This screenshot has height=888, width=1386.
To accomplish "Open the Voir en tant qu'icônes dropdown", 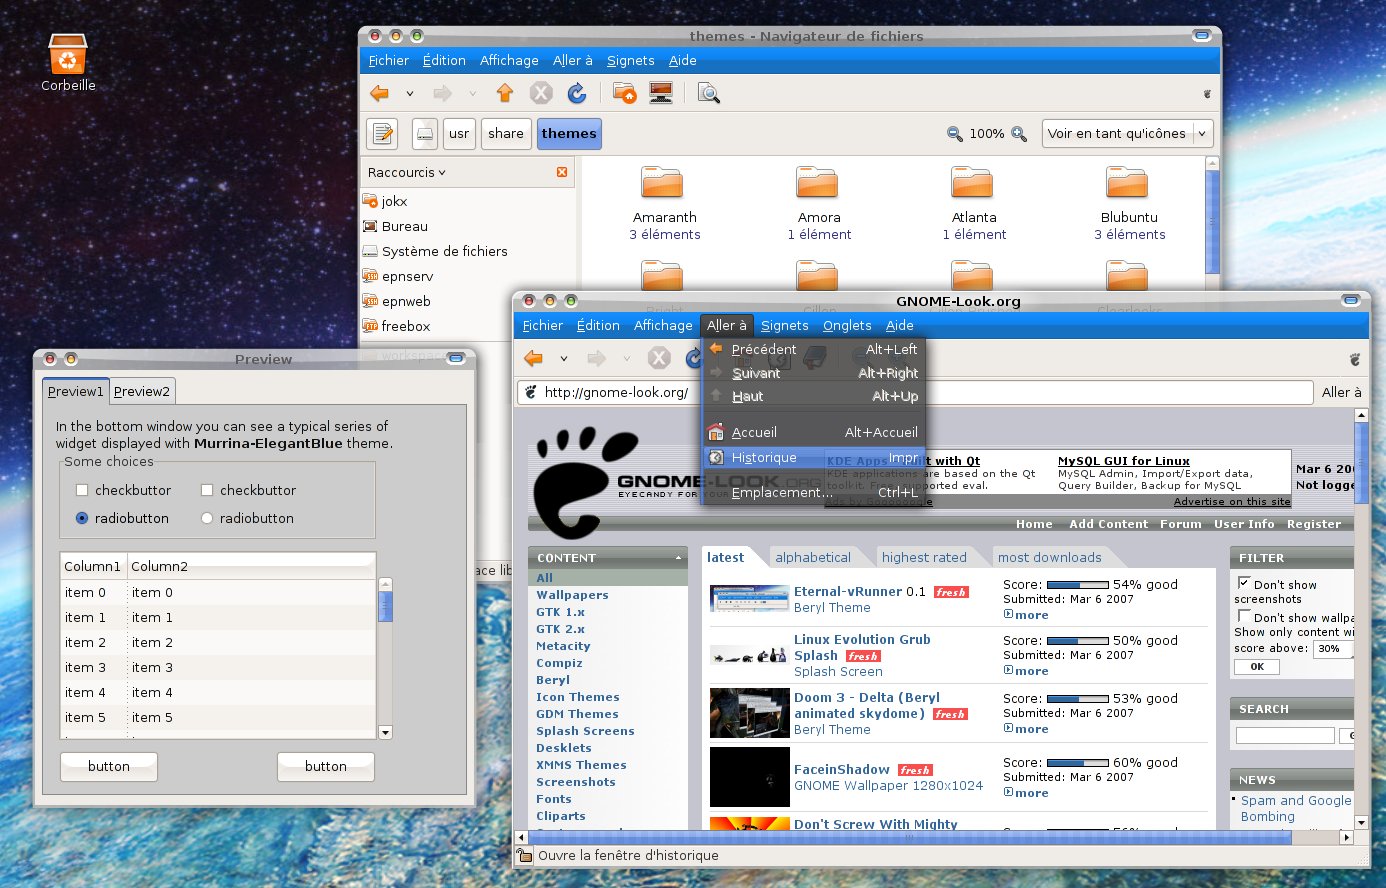I will coord(1127,134).
